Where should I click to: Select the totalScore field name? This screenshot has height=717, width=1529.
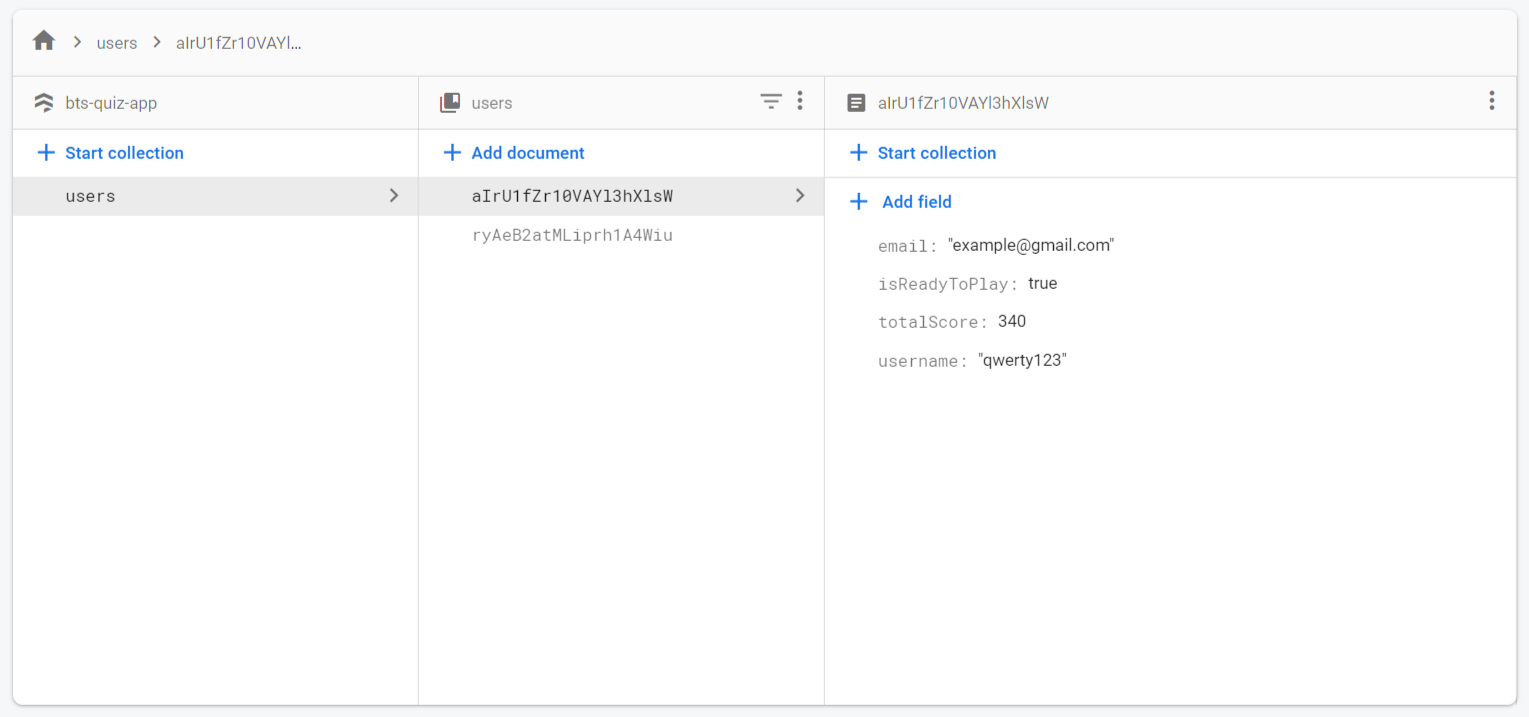[x=932, y=322]
